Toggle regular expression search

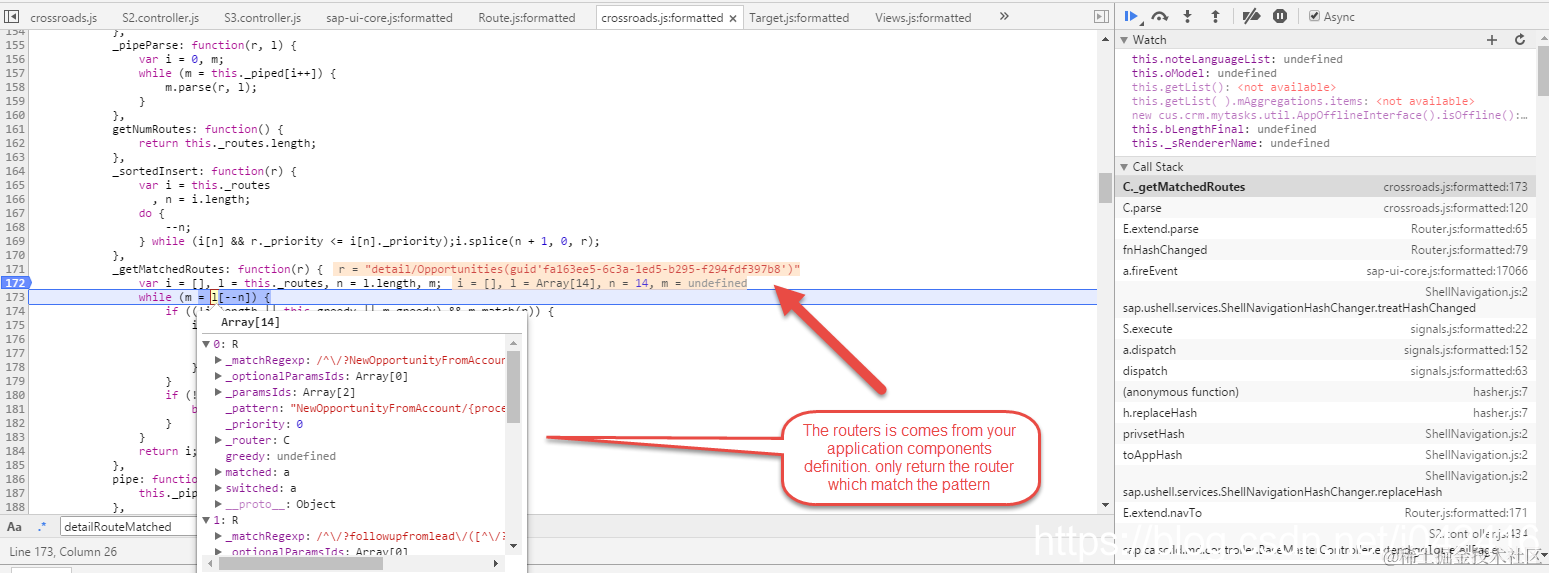tap(42, 526)
